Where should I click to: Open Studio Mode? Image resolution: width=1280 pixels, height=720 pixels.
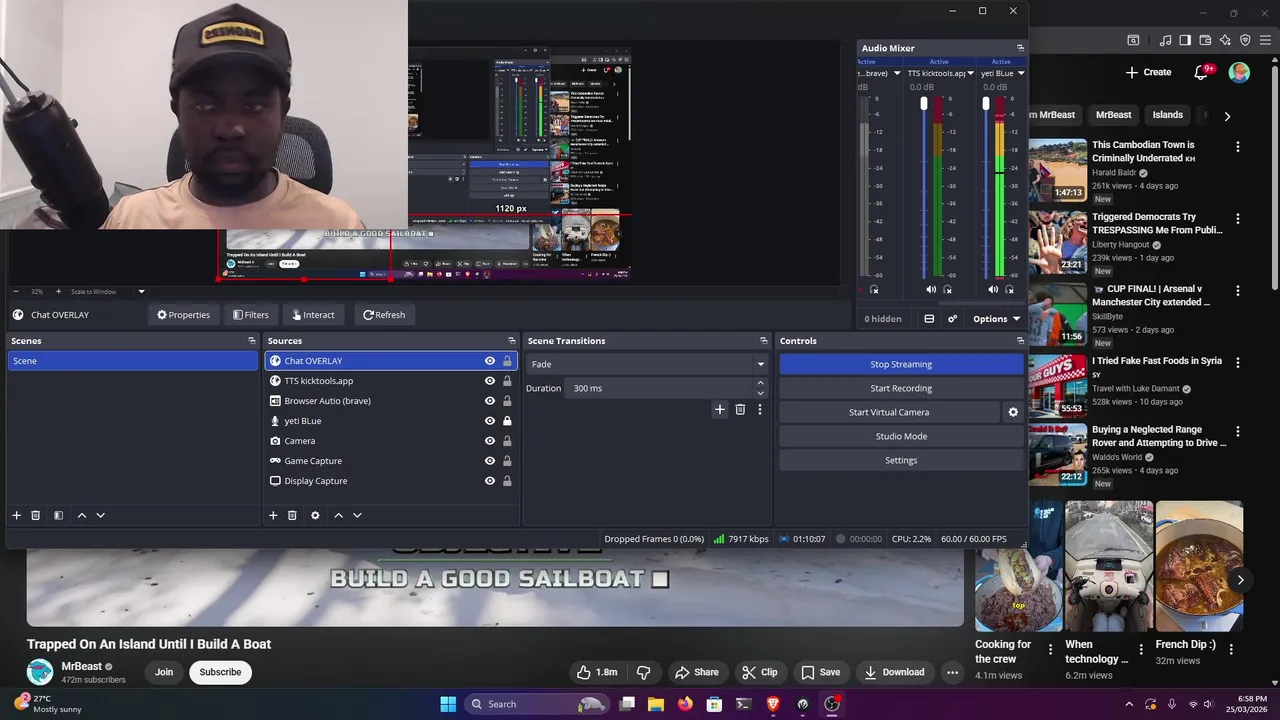901,436
